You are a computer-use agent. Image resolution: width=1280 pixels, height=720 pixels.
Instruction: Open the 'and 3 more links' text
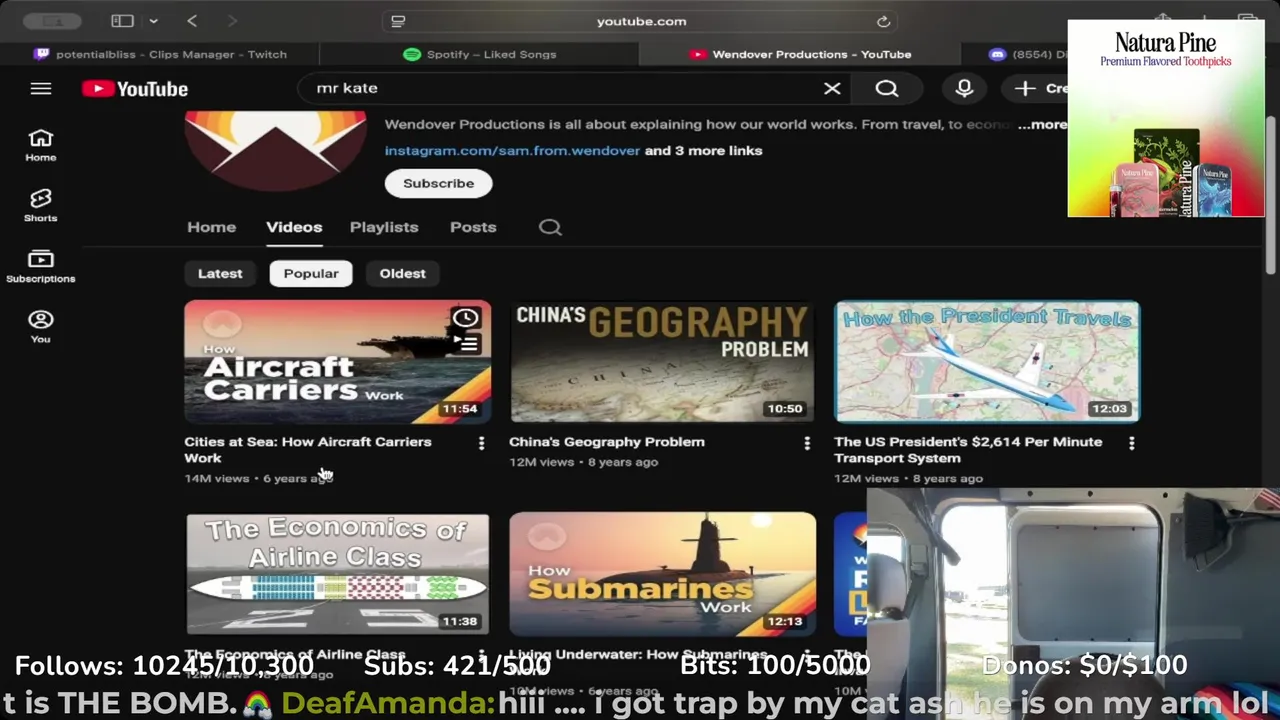tap(703, 151)
